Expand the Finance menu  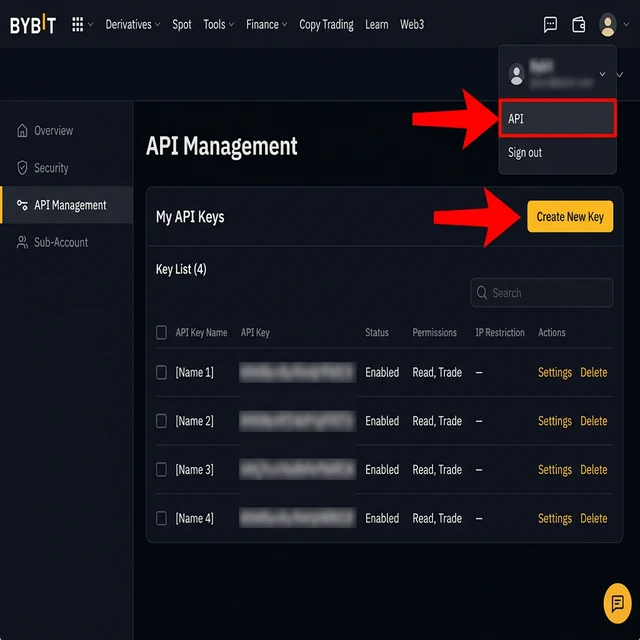point(267,24)
